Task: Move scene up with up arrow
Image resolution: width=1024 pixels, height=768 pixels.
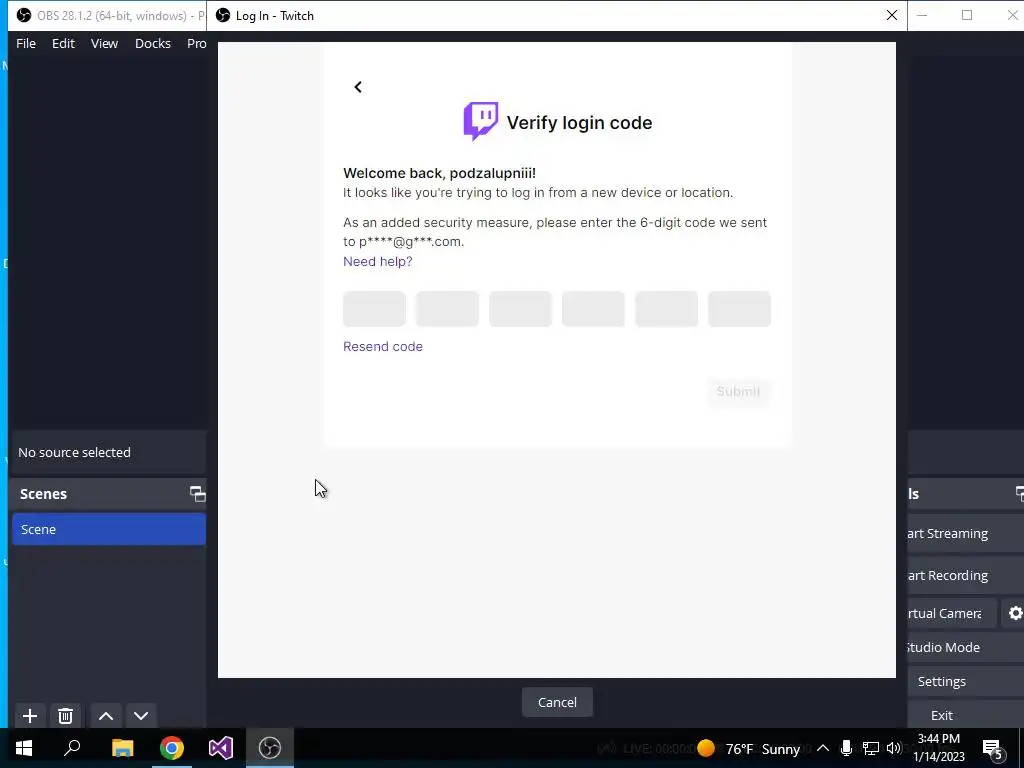Action: click(106, 716)
